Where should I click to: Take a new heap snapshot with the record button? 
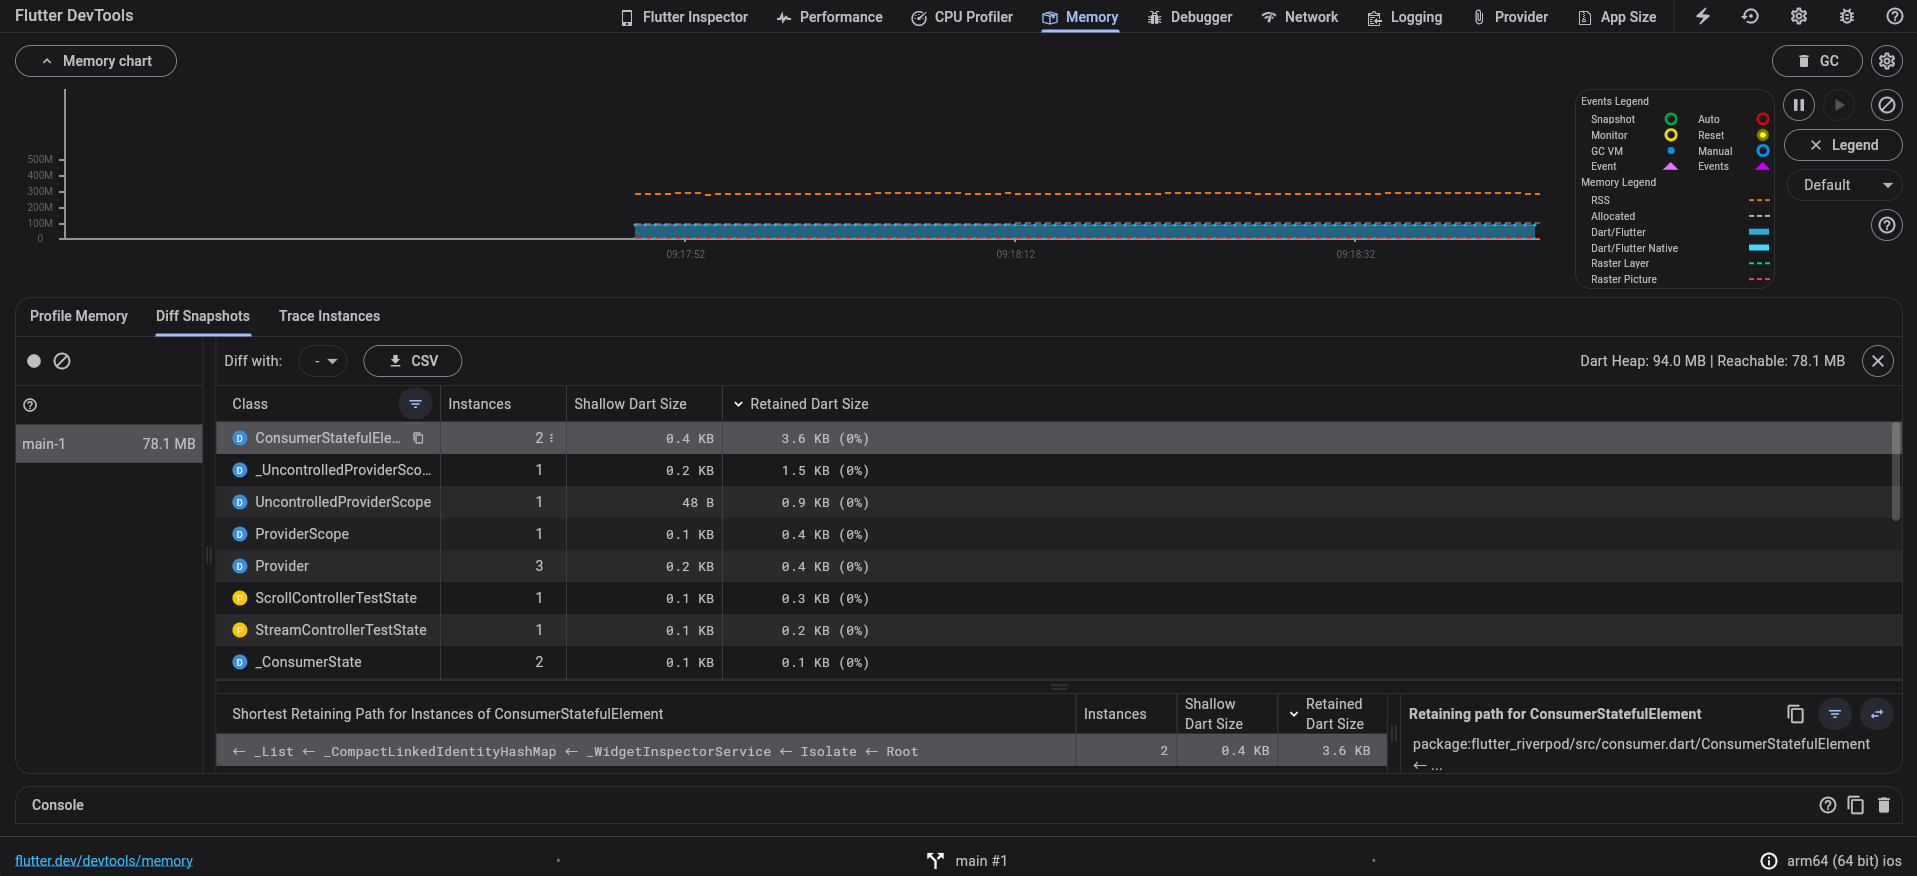point(34,361)
